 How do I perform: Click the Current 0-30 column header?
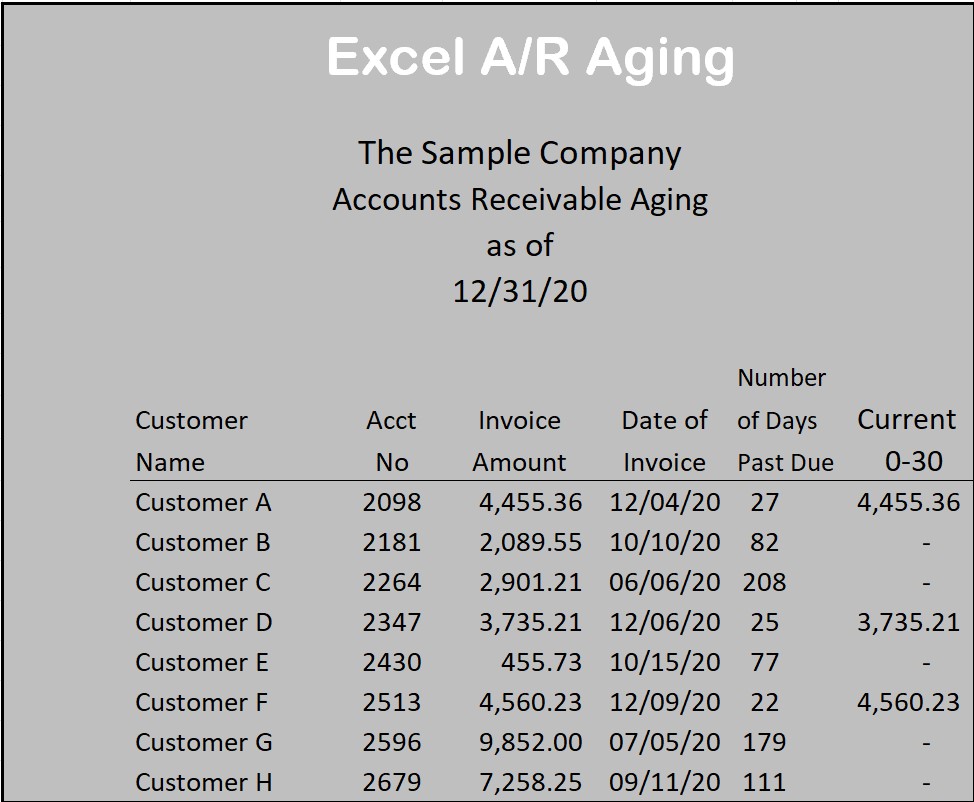coord(907,440)
